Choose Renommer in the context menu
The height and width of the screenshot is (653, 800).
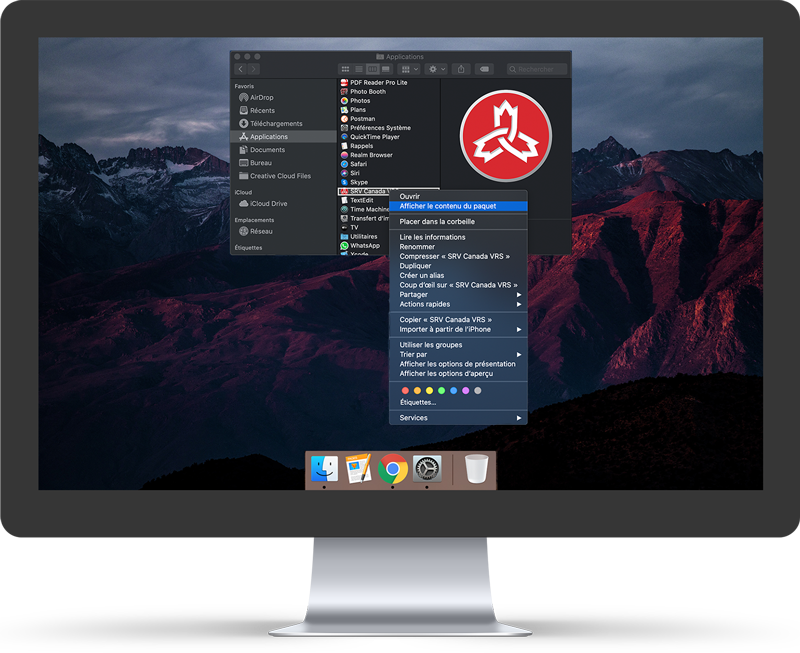[x=458, y=247]
